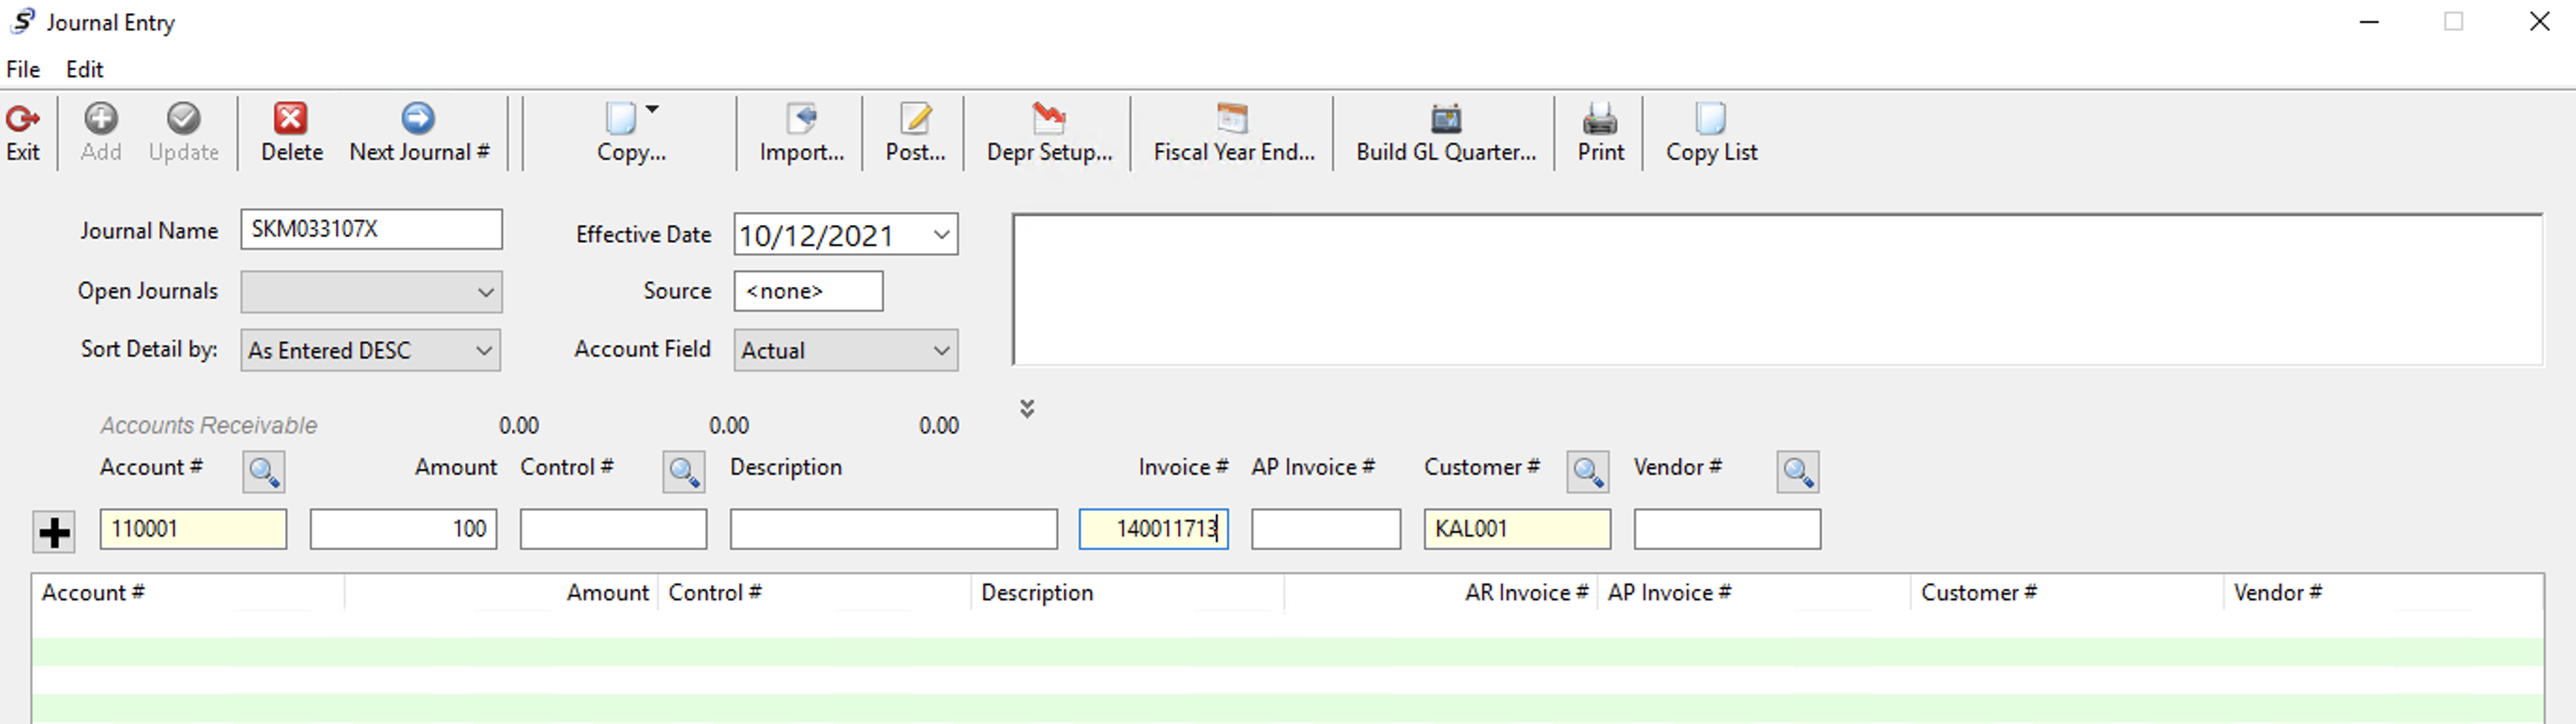Expand the Open Journals dropdown
Viewport: 2576px width, 724px height.
click(x=485, y=292)
